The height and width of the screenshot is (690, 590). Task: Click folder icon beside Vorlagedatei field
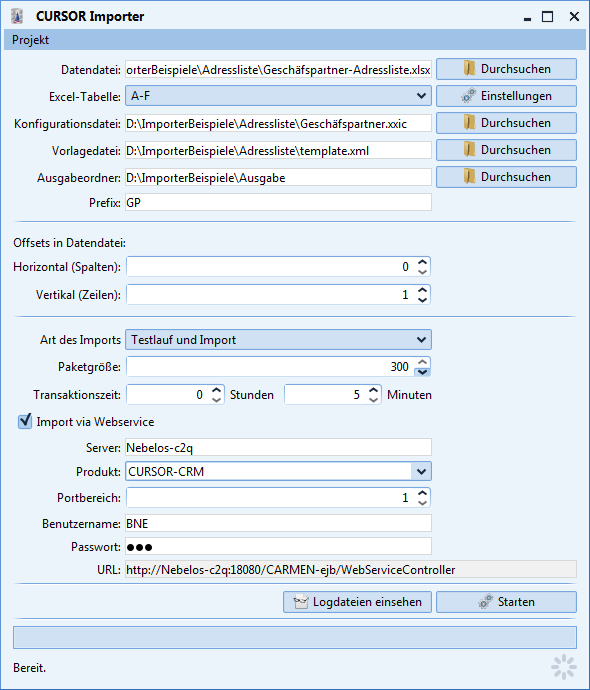point(469,150)
